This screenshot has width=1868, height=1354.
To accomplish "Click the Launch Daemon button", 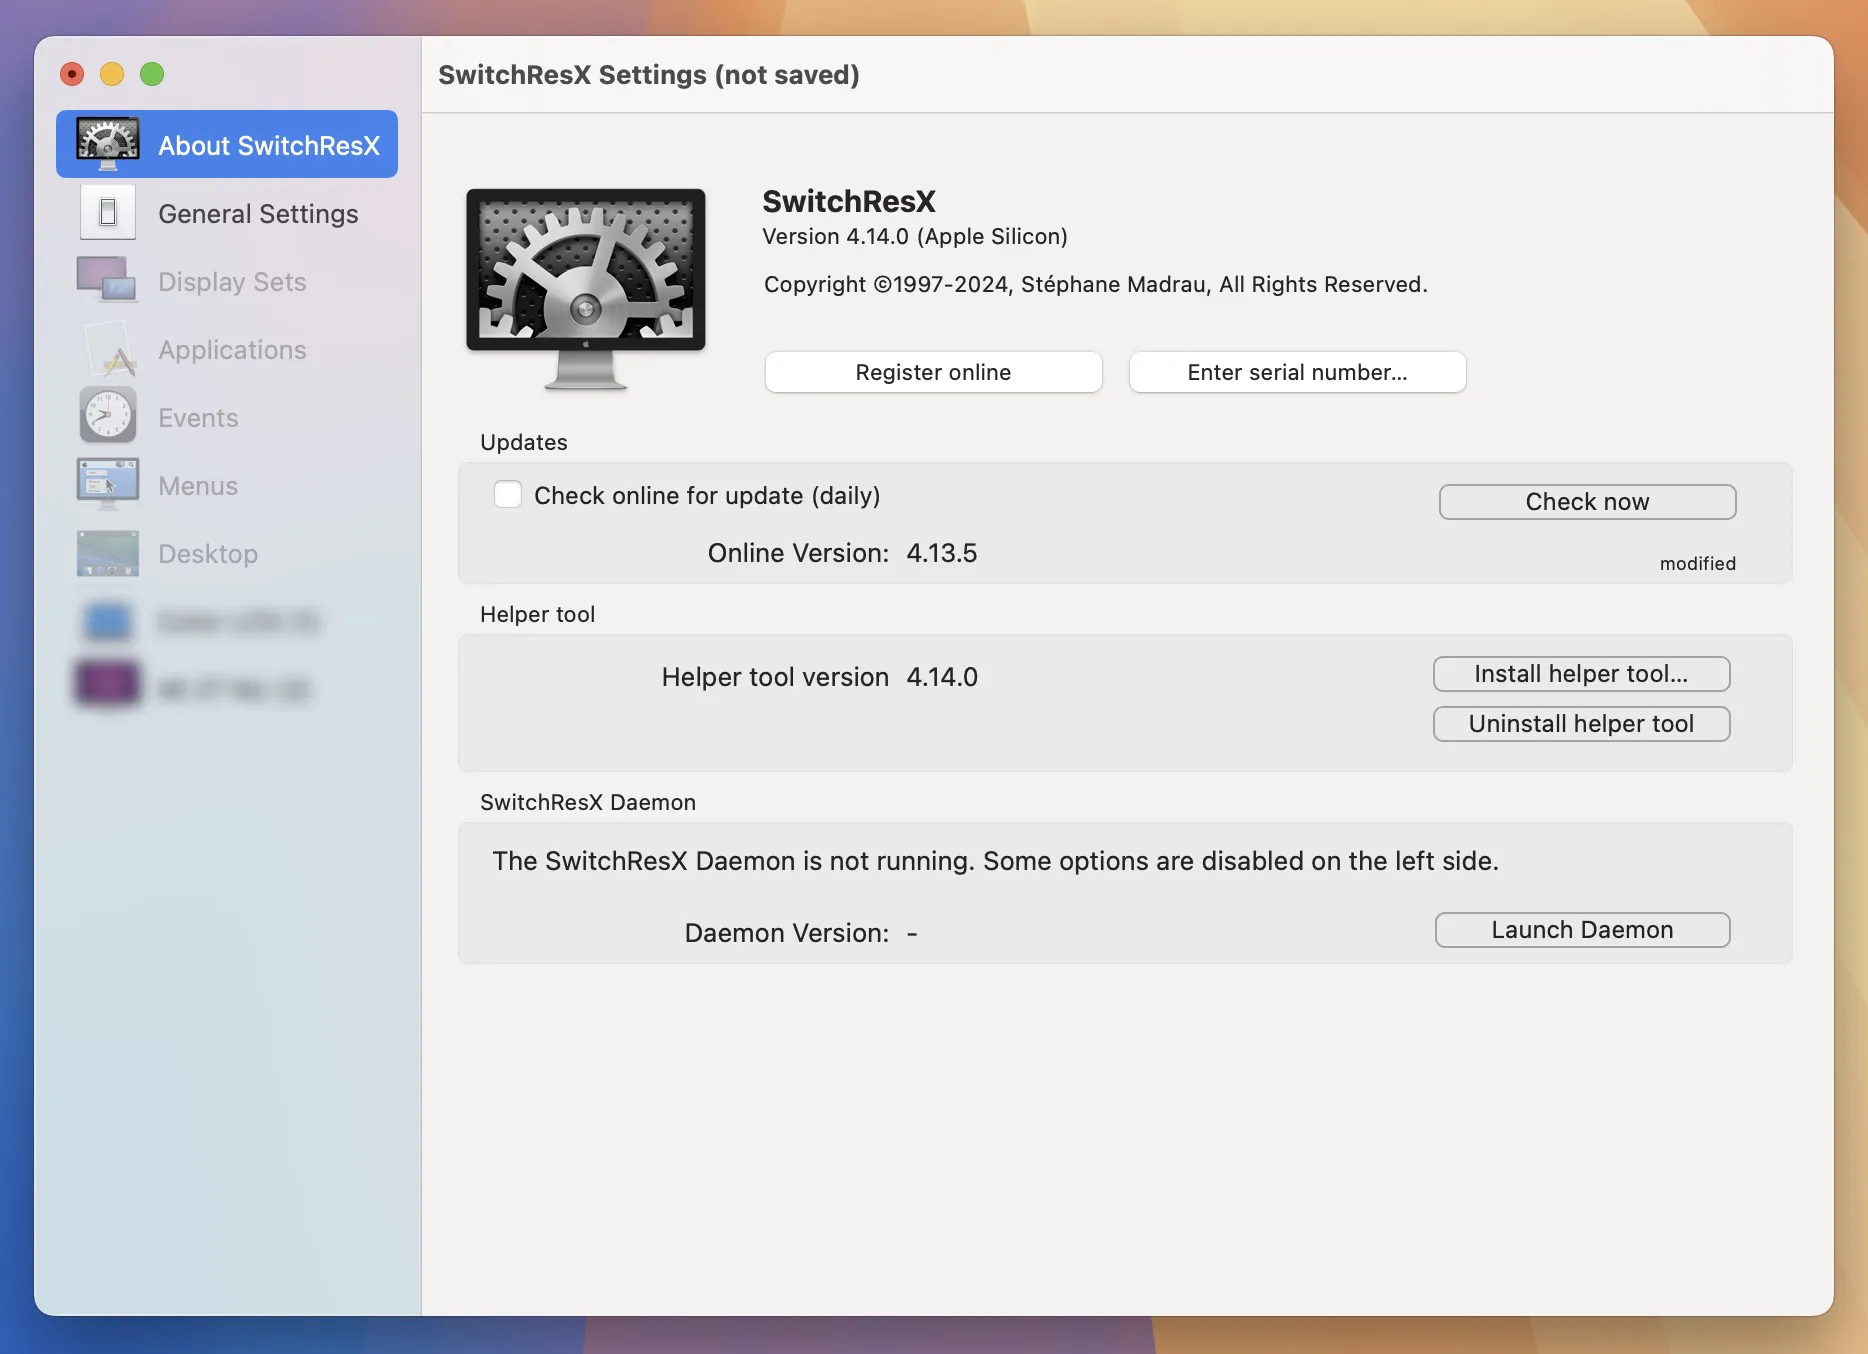I will click(1582, 930).
